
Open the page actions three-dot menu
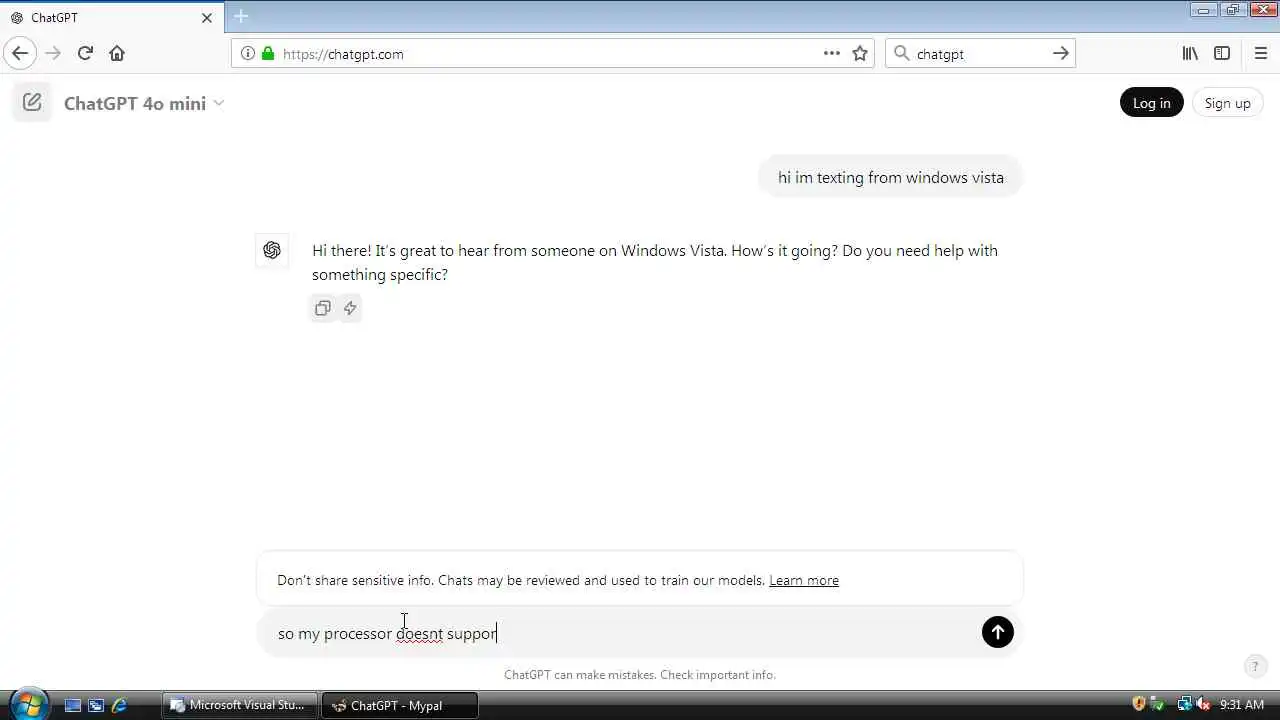point(832,54)
